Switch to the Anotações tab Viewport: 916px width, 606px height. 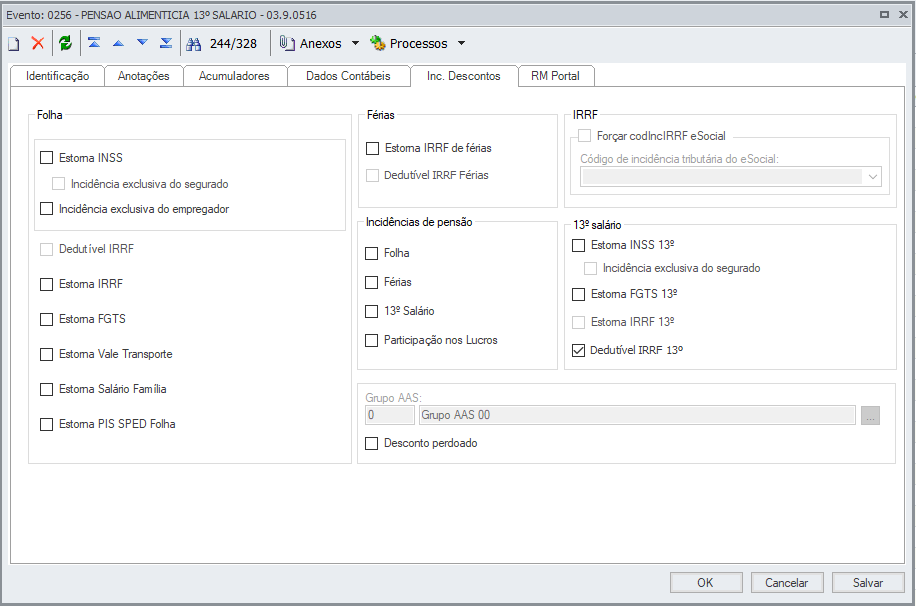144,76
